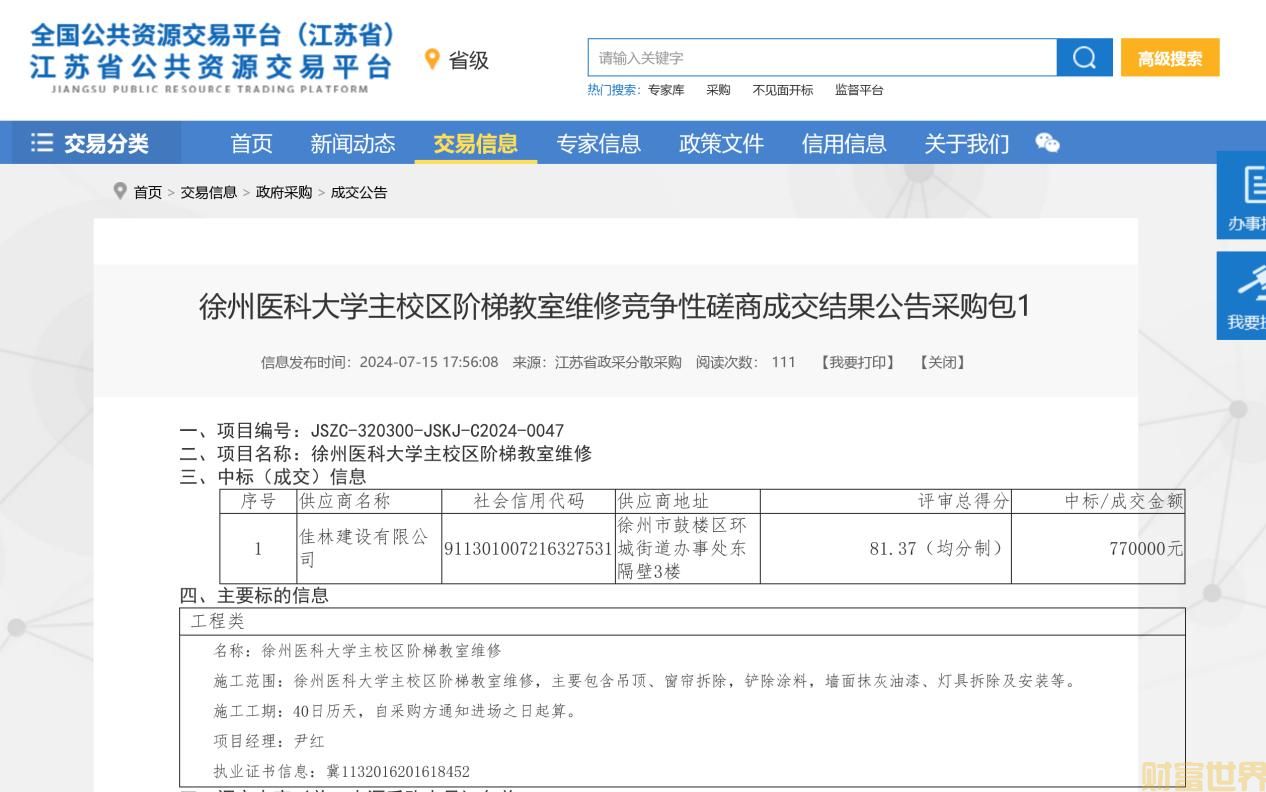
Task: Click 政府采购 in the breadcrumb
Action: pos(284,192)
